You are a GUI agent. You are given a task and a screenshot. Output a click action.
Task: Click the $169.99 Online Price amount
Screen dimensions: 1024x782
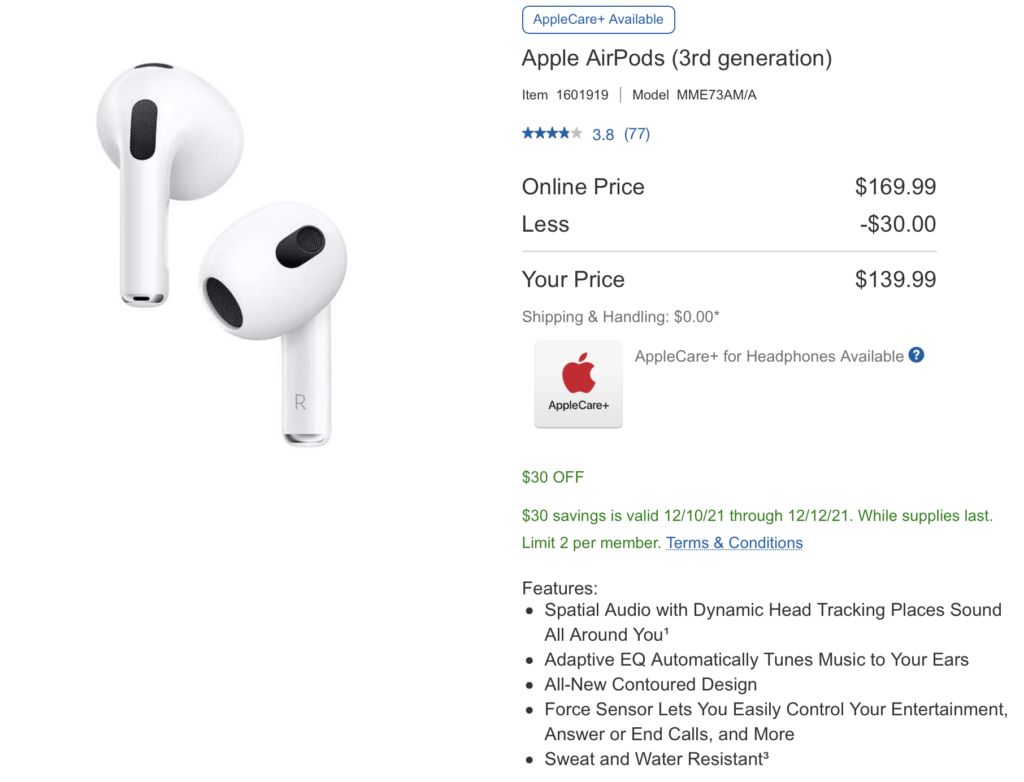click(x=895, y=187)
